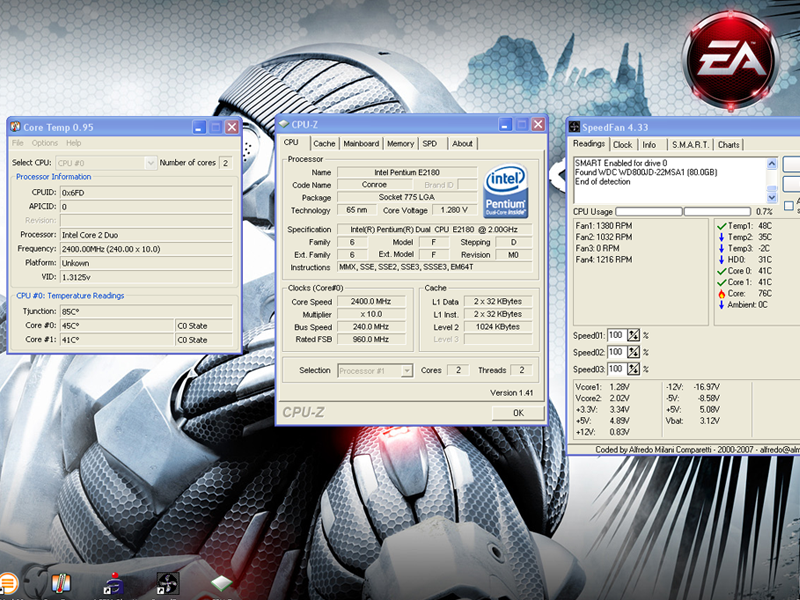
Task: Click the OK button in CPU-Z
Action: [x=518, y=413]
